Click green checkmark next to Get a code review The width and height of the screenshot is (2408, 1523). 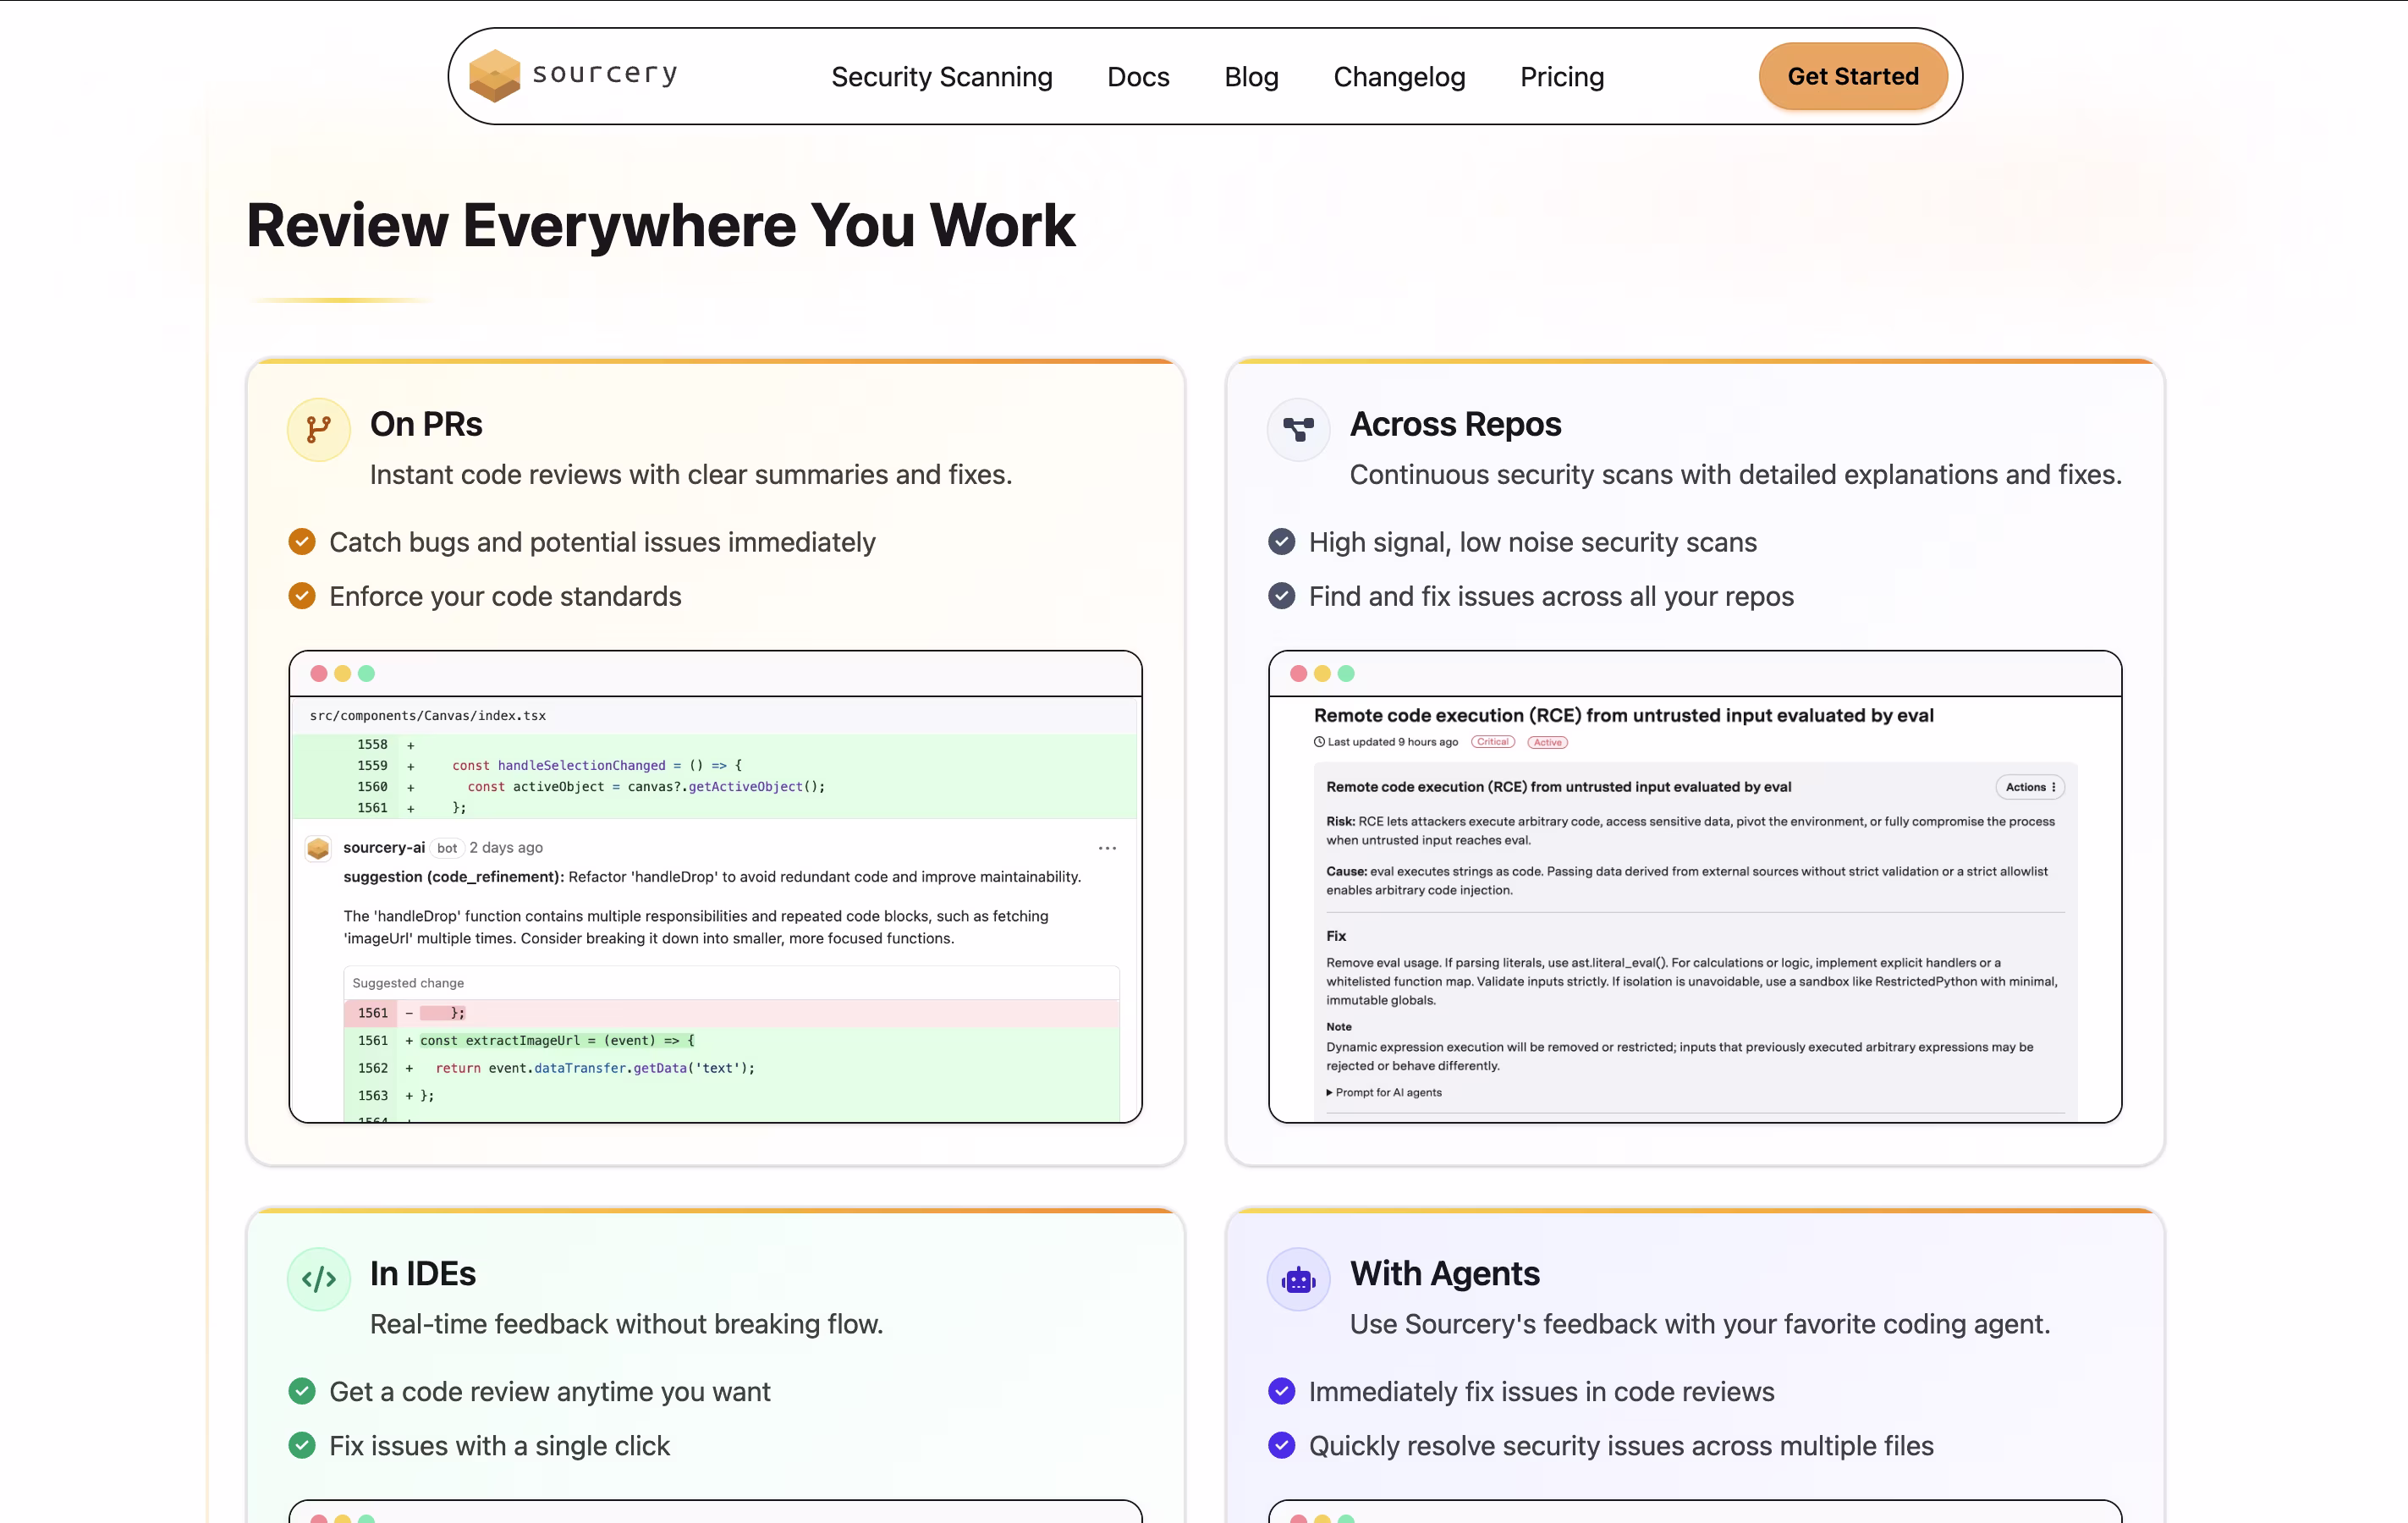(302, 1391)
